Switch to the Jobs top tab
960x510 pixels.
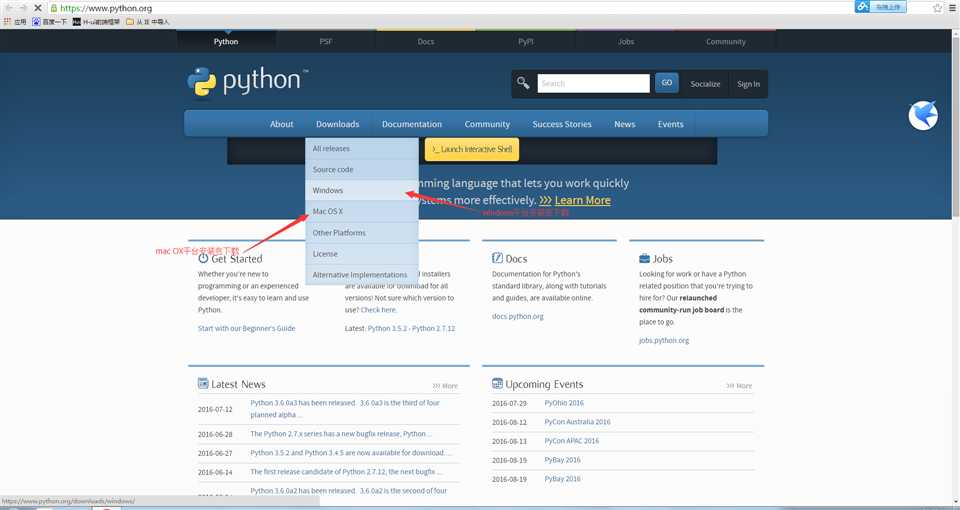[x=626, y=41]
